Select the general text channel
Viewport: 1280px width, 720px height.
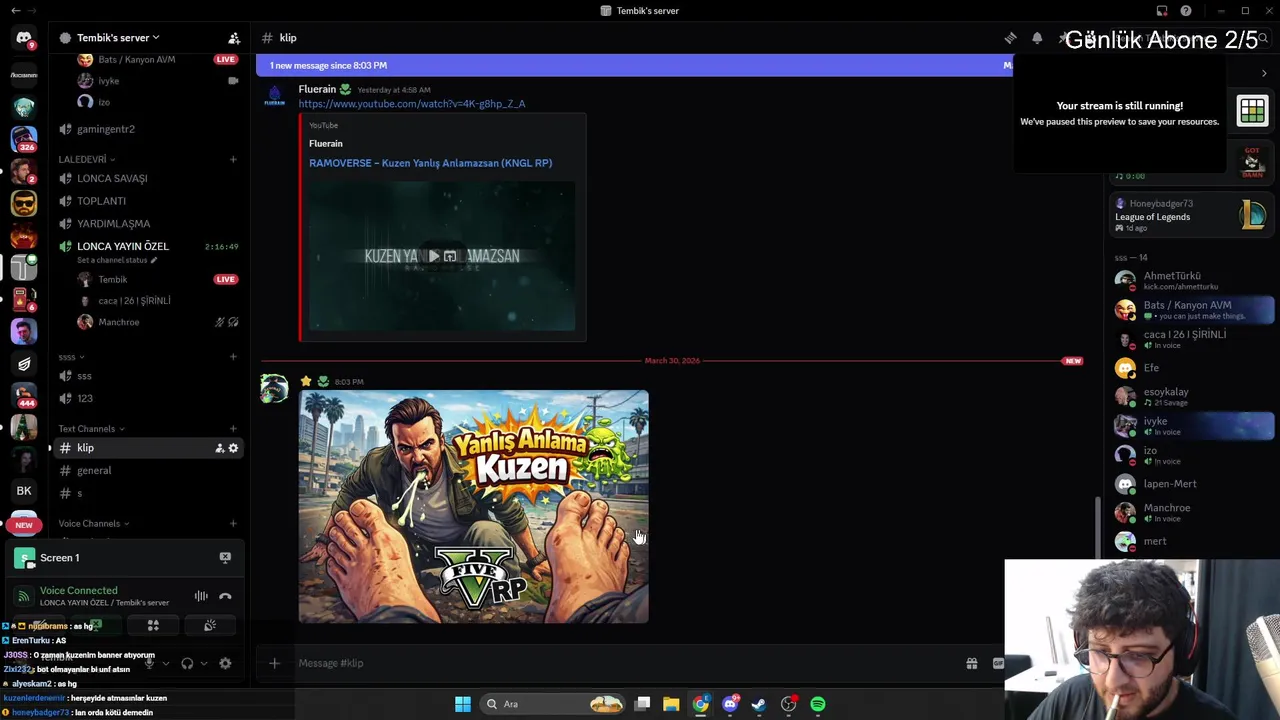(148, 471)
